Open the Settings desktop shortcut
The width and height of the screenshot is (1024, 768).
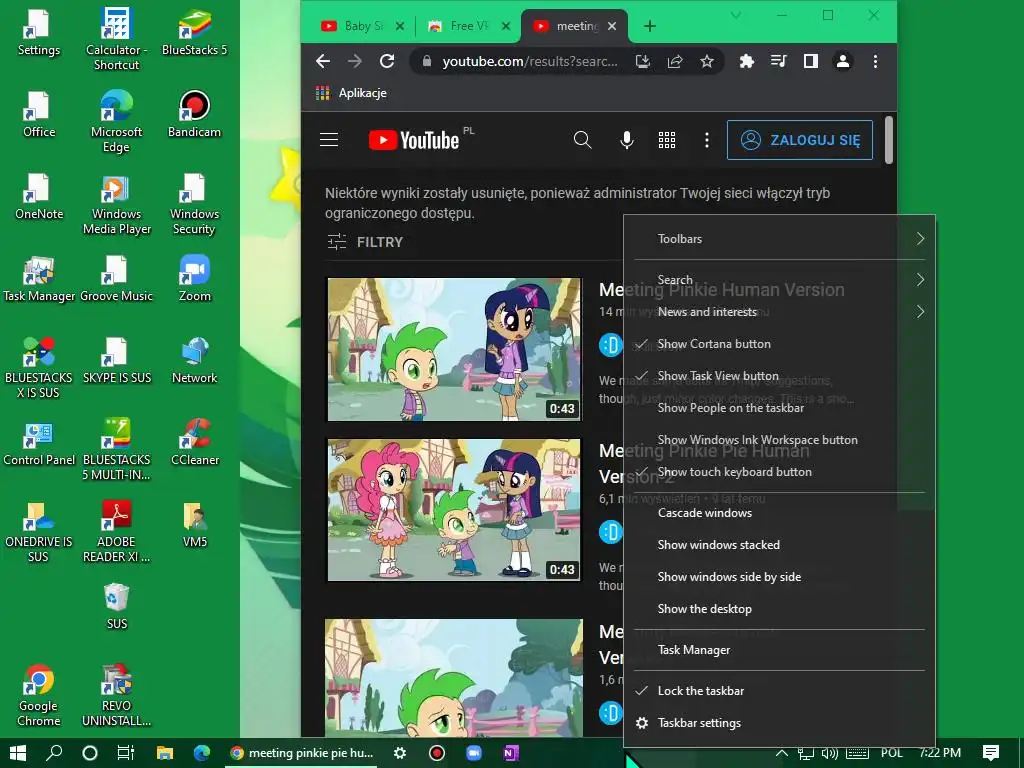click(x=39, y=33)
